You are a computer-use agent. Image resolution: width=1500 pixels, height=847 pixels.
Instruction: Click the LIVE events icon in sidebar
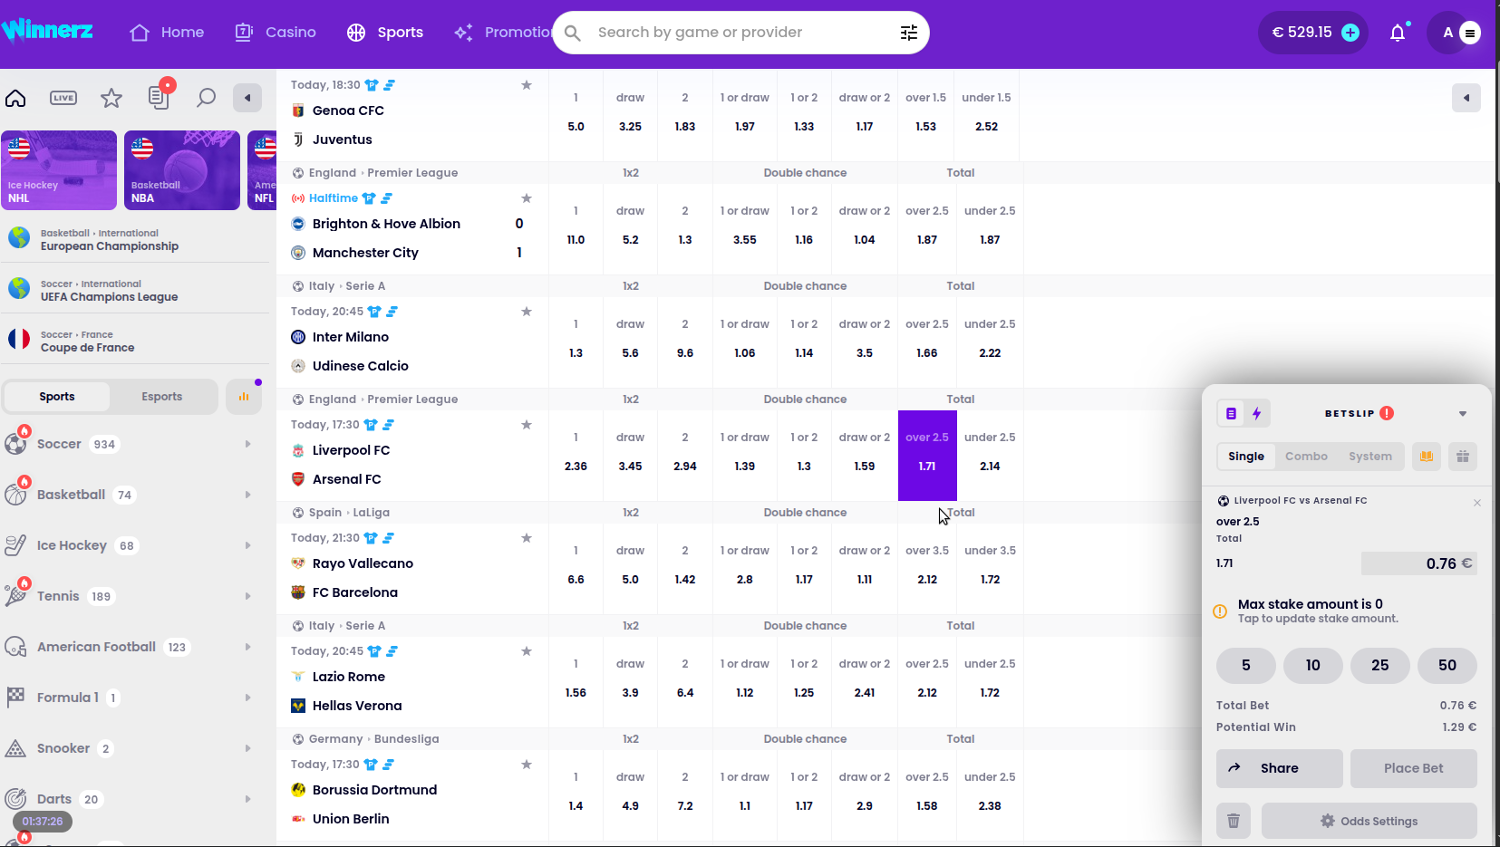pyautogui.click(x=63, y=97)
